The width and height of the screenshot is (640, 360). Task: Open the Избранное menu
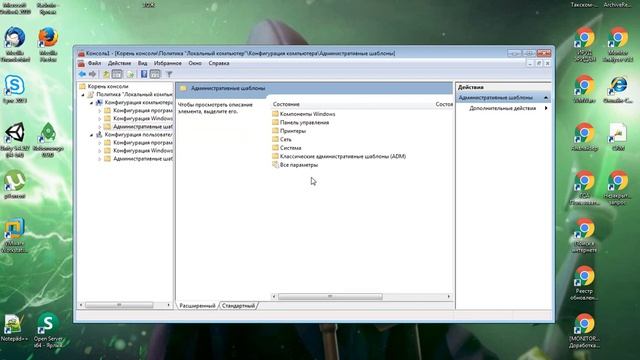[x=168, y=63]
